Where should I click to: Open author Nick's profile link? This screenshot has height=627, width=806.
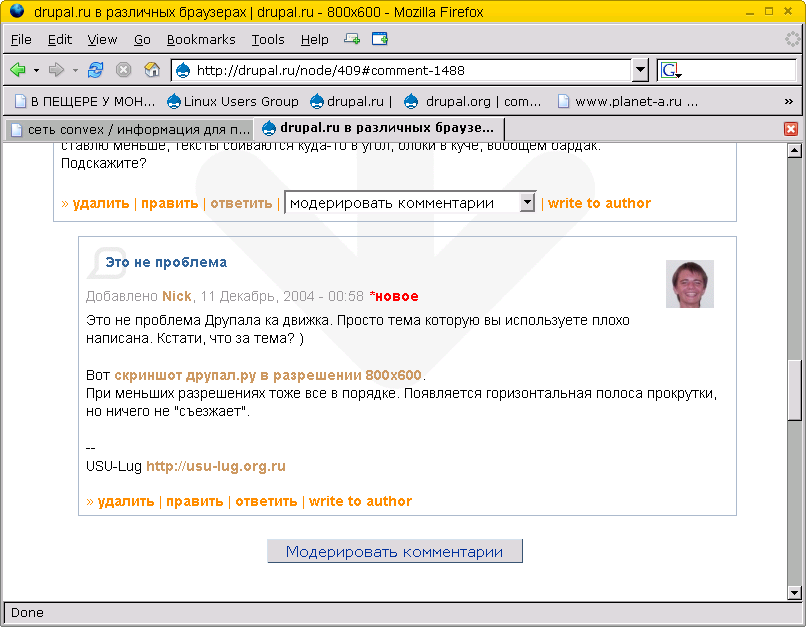[177, 297]
